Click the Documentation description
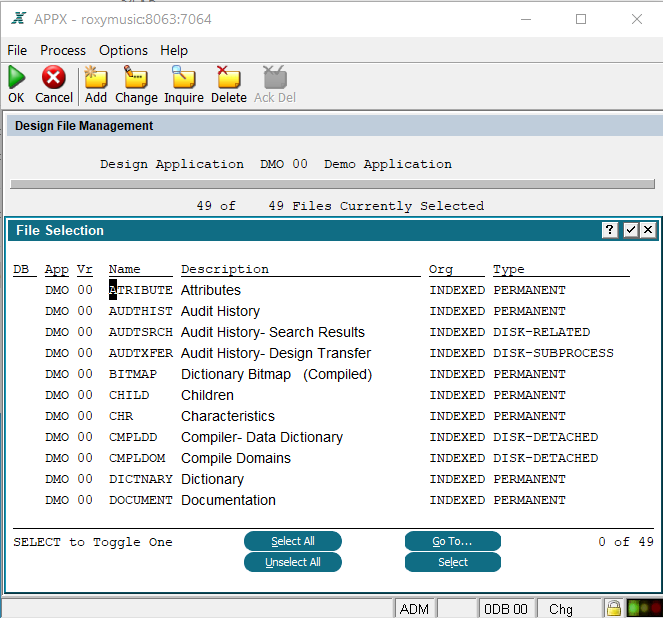The image size is (663, 618). [x=228, y=500]
